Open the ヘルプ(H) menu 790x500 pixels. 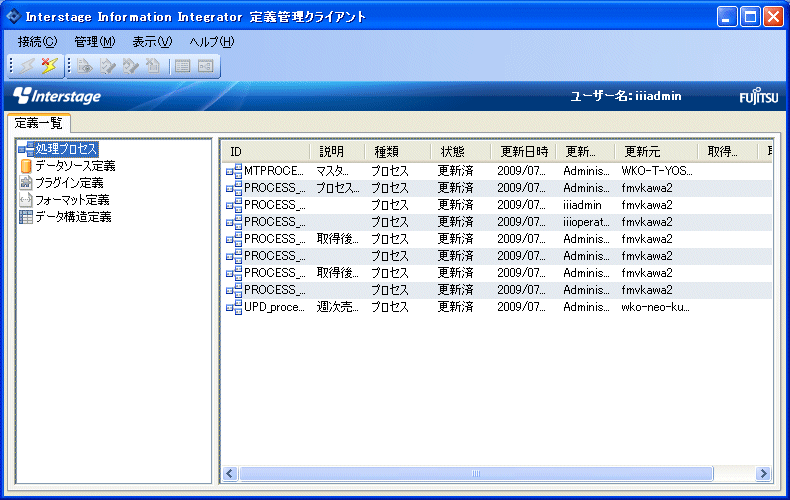(212, 42)
